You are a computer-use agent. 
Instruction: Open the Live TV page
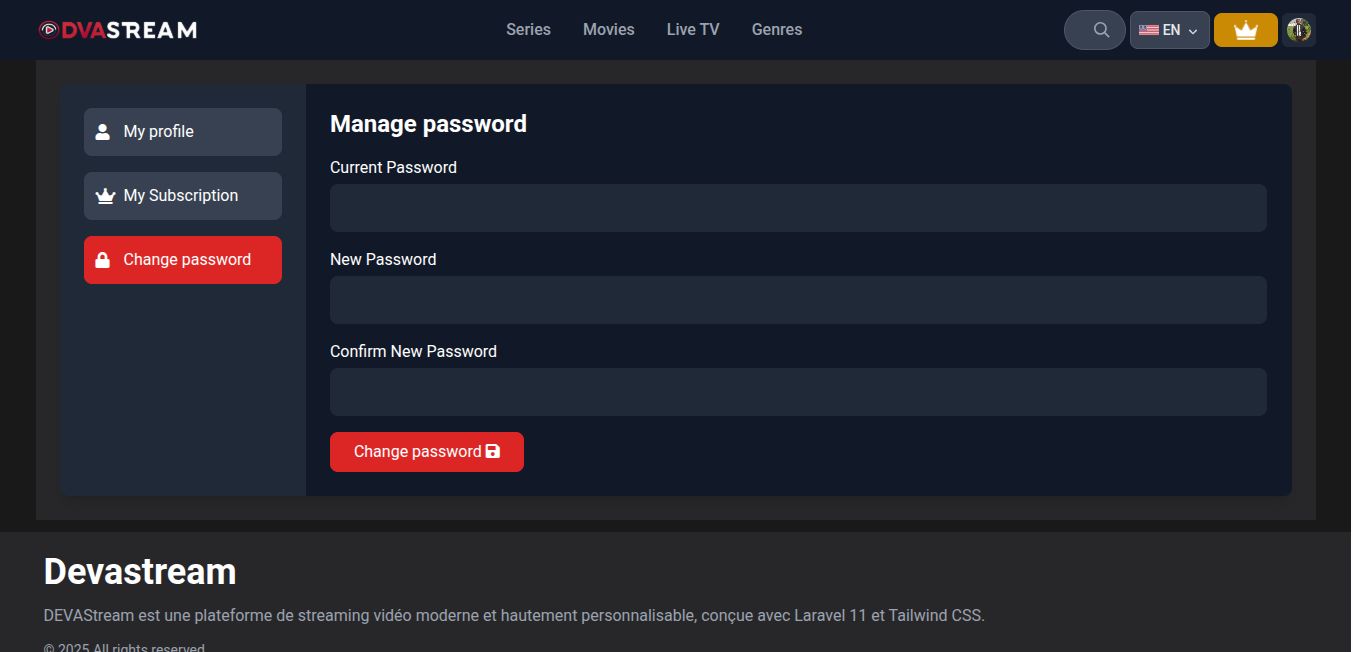pyautogui.click(x=693, y=30)
